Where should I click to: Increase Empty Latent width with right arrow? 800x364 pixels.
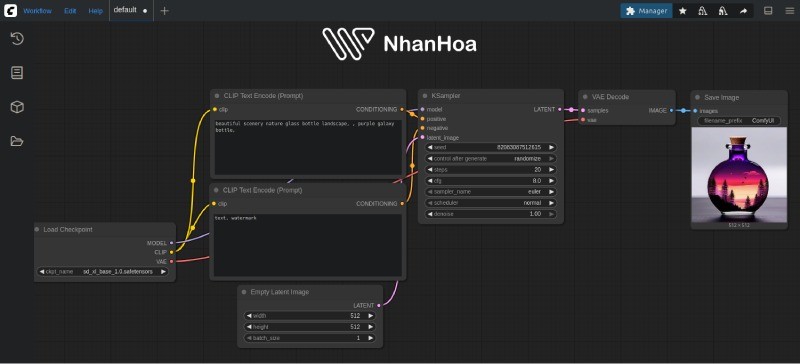point(370,316)
